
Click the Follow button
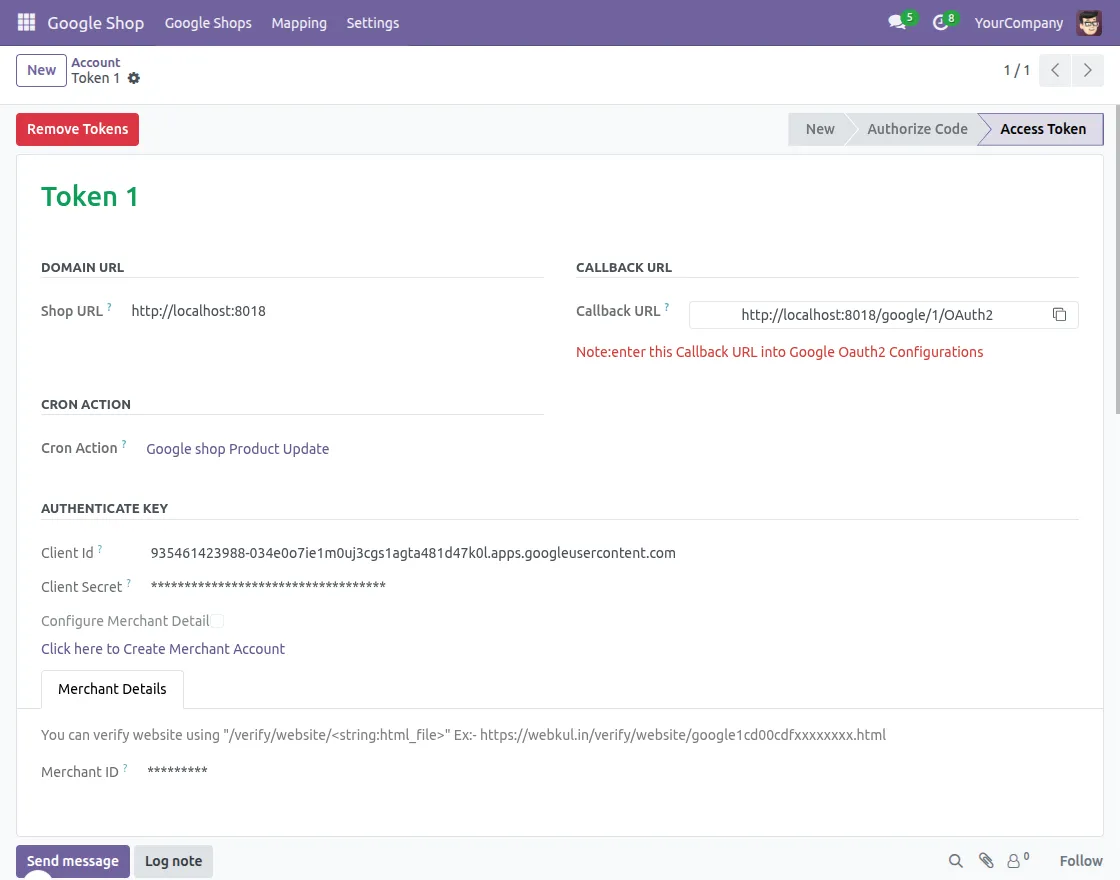[x=1081, y=861]
